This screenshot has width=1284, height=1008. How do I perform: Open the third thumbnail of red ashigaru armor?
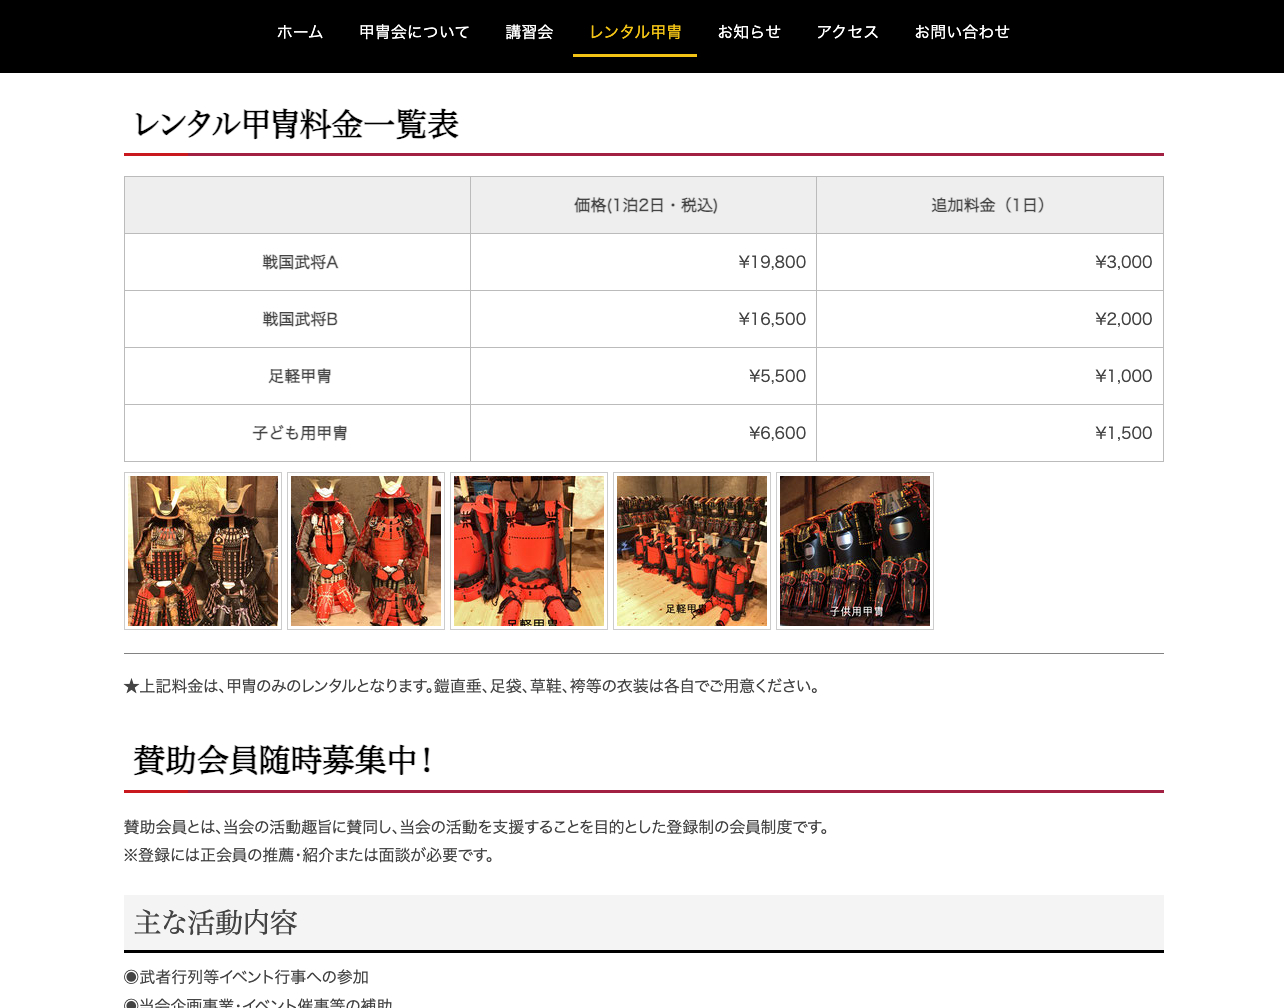click(529, 551)
